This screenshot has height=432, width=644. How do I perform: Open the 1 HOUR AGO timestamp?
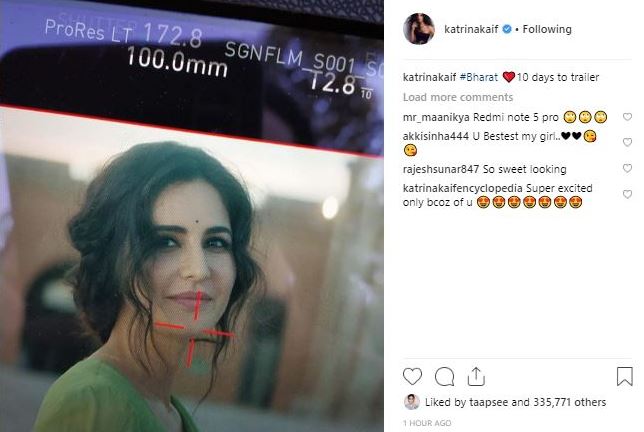click(x=427, y=423)
